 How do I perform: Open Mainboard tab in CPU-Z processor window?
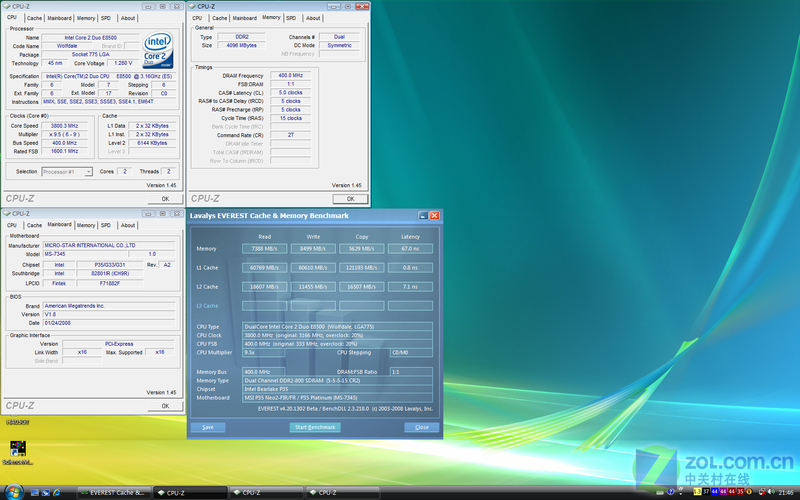(x=59, y=18)
